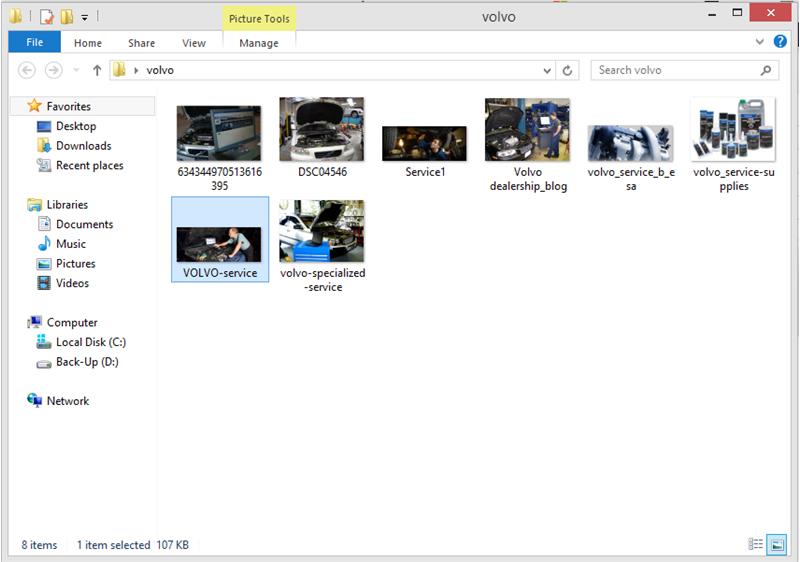800x562 pixels.
Task: Click the Picture Tools contextual tab header
Action: tap(259, 19)
